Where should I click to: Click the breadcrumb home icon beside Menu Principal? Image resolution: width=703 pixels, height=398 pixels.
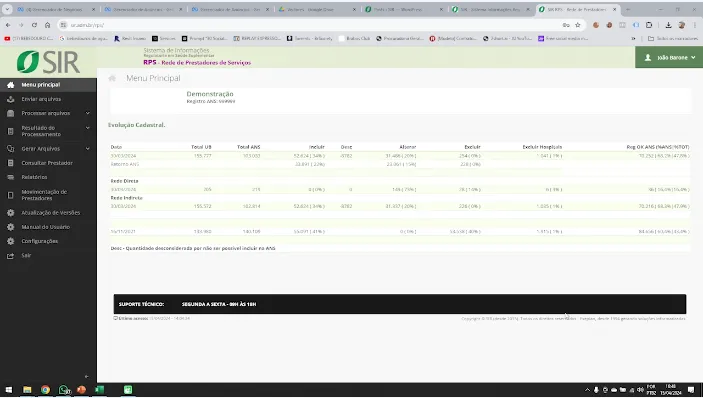(112, 78)
